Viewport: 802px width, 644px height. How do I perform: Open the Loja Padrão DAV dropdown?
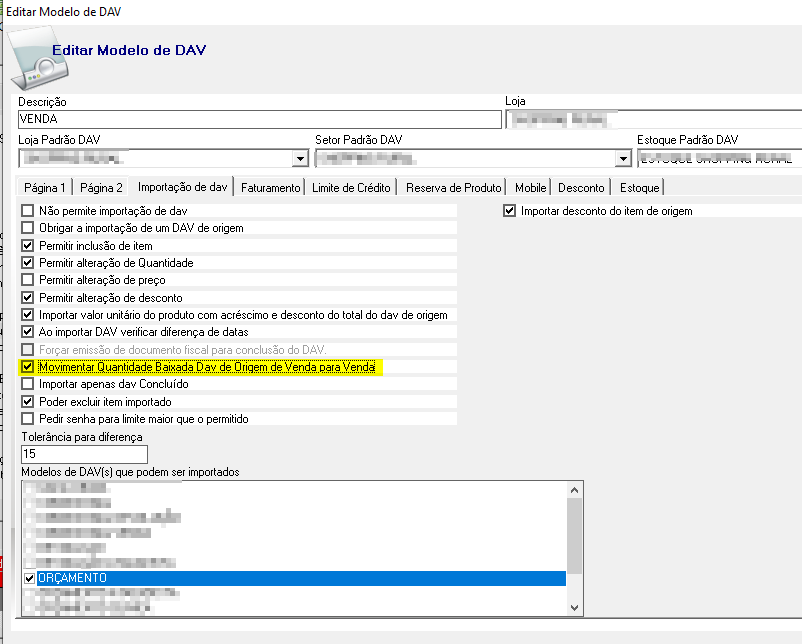(x=301, y=159)
